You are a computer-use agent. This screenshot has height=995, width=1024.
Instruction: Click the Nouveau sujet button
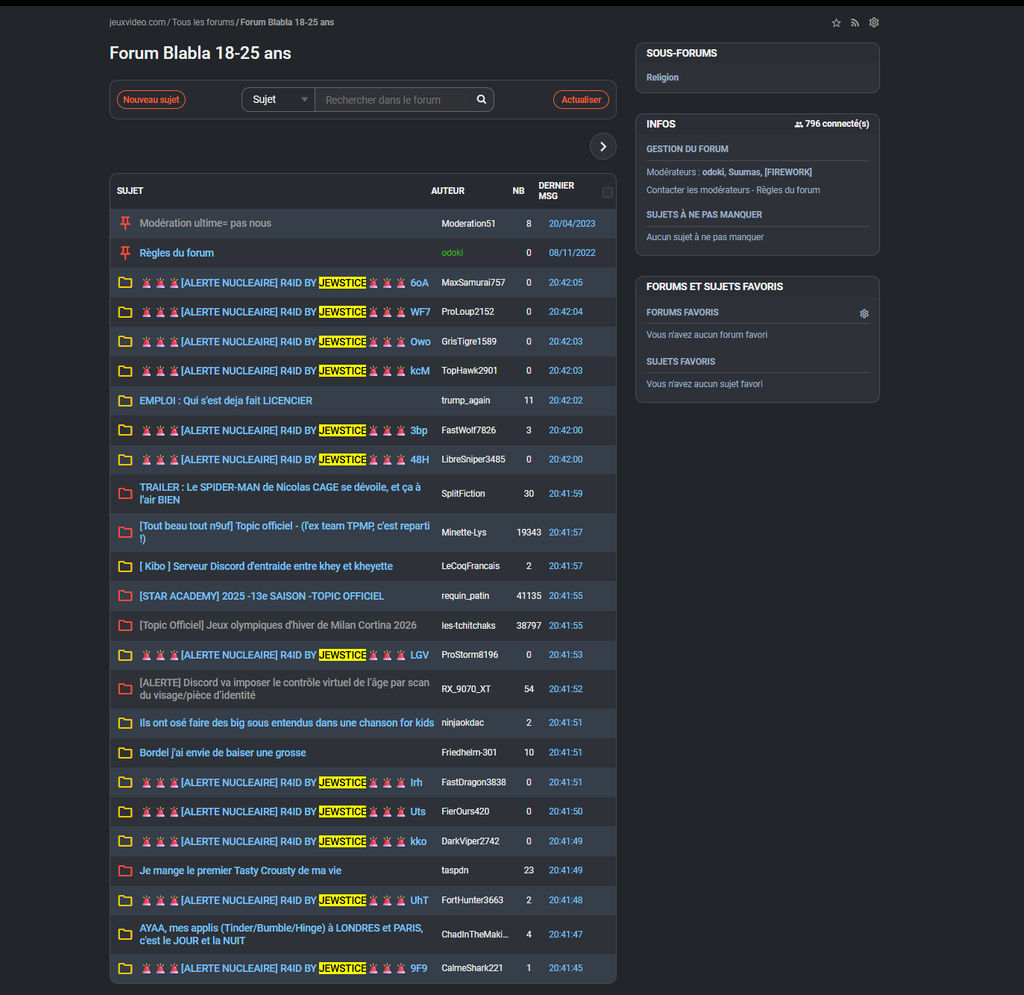pyautogui.click(x=151, y=100)
